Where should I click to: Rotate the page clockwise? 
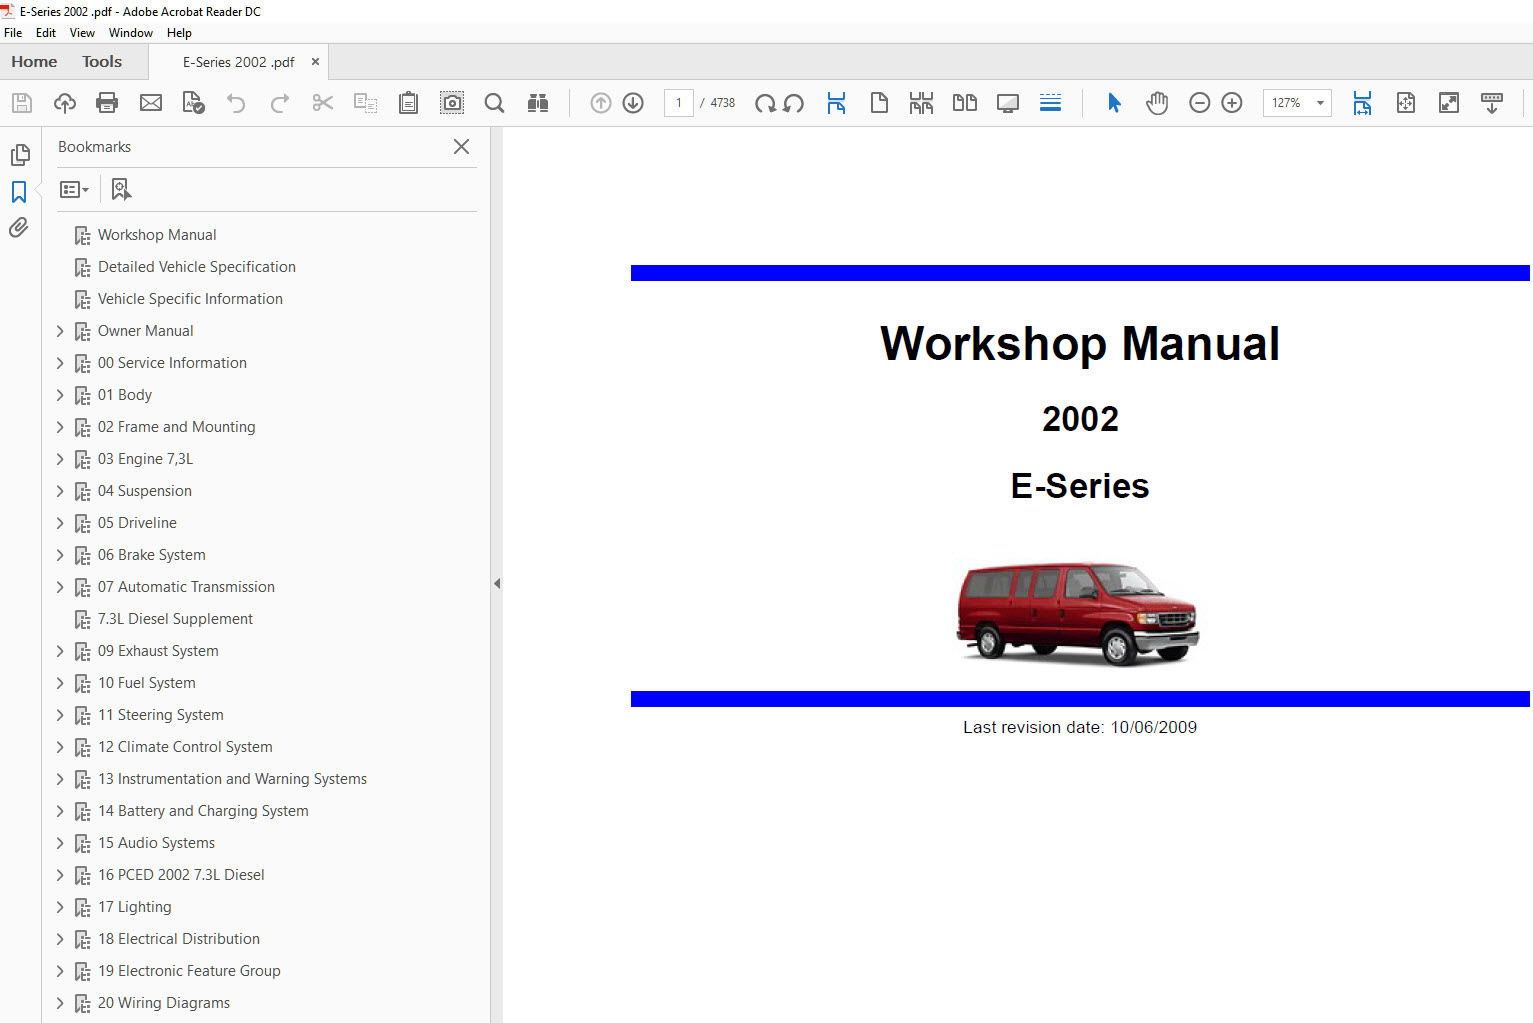pos(765,103)
